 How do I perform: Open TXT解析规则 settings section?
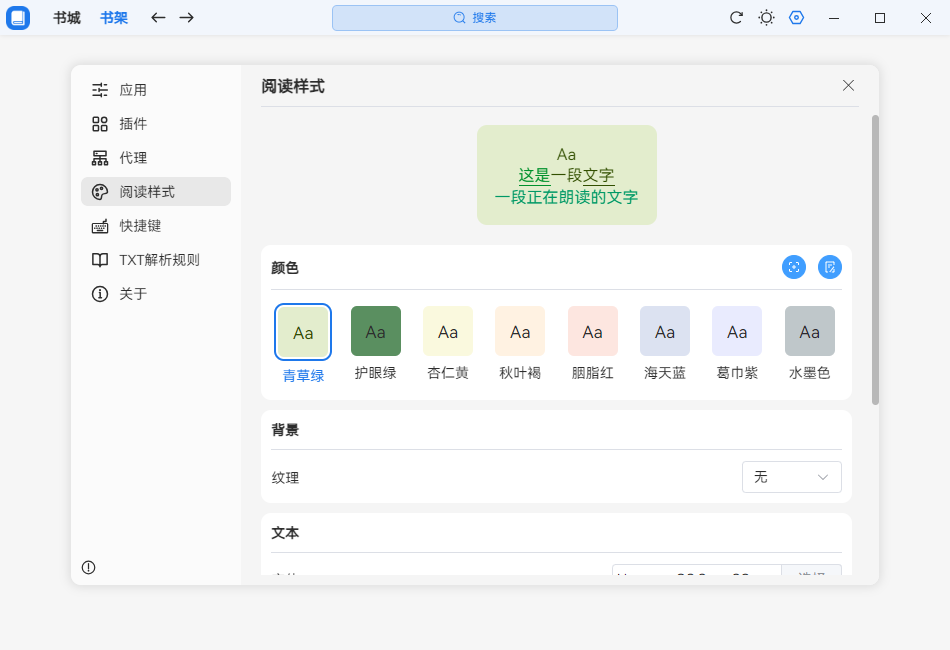pyautogui.click(x=156, y=260)
